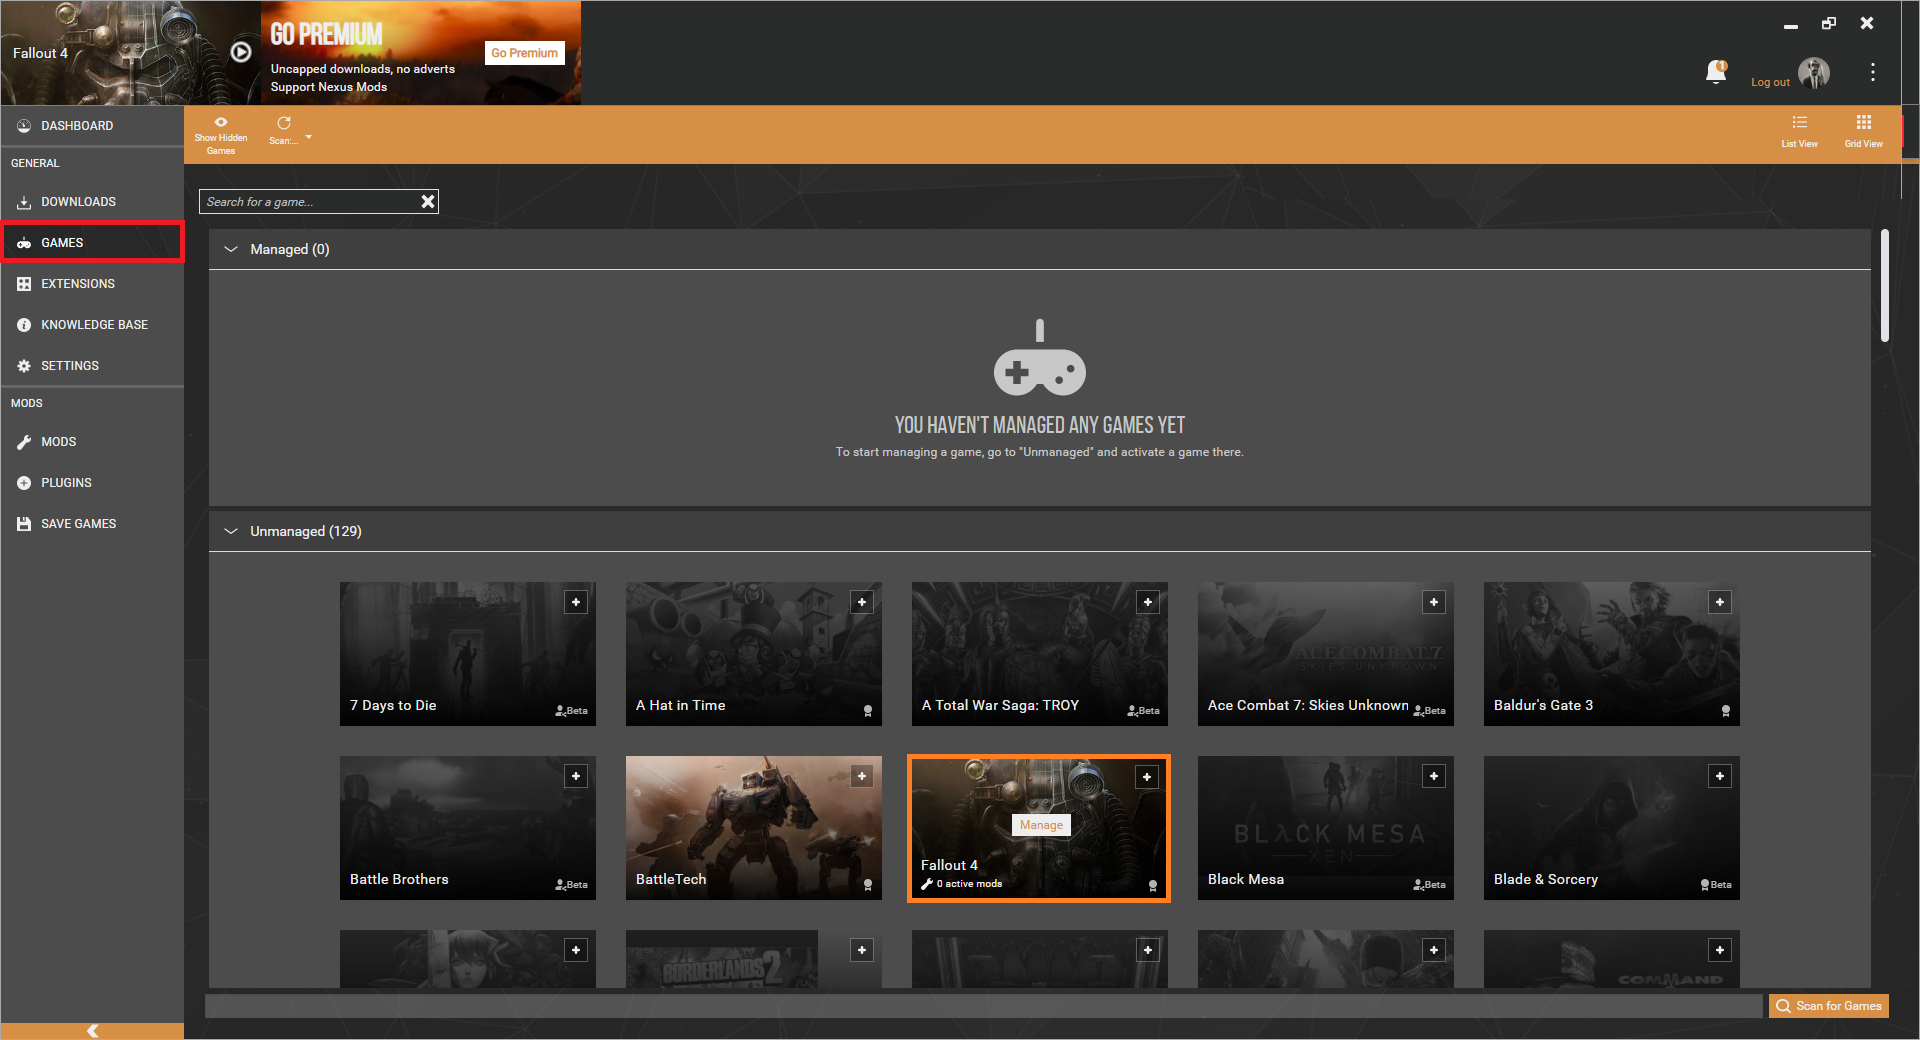
Task: Click Scan for Games button
Action: pyautogui.click(x=1829, y=1006)
